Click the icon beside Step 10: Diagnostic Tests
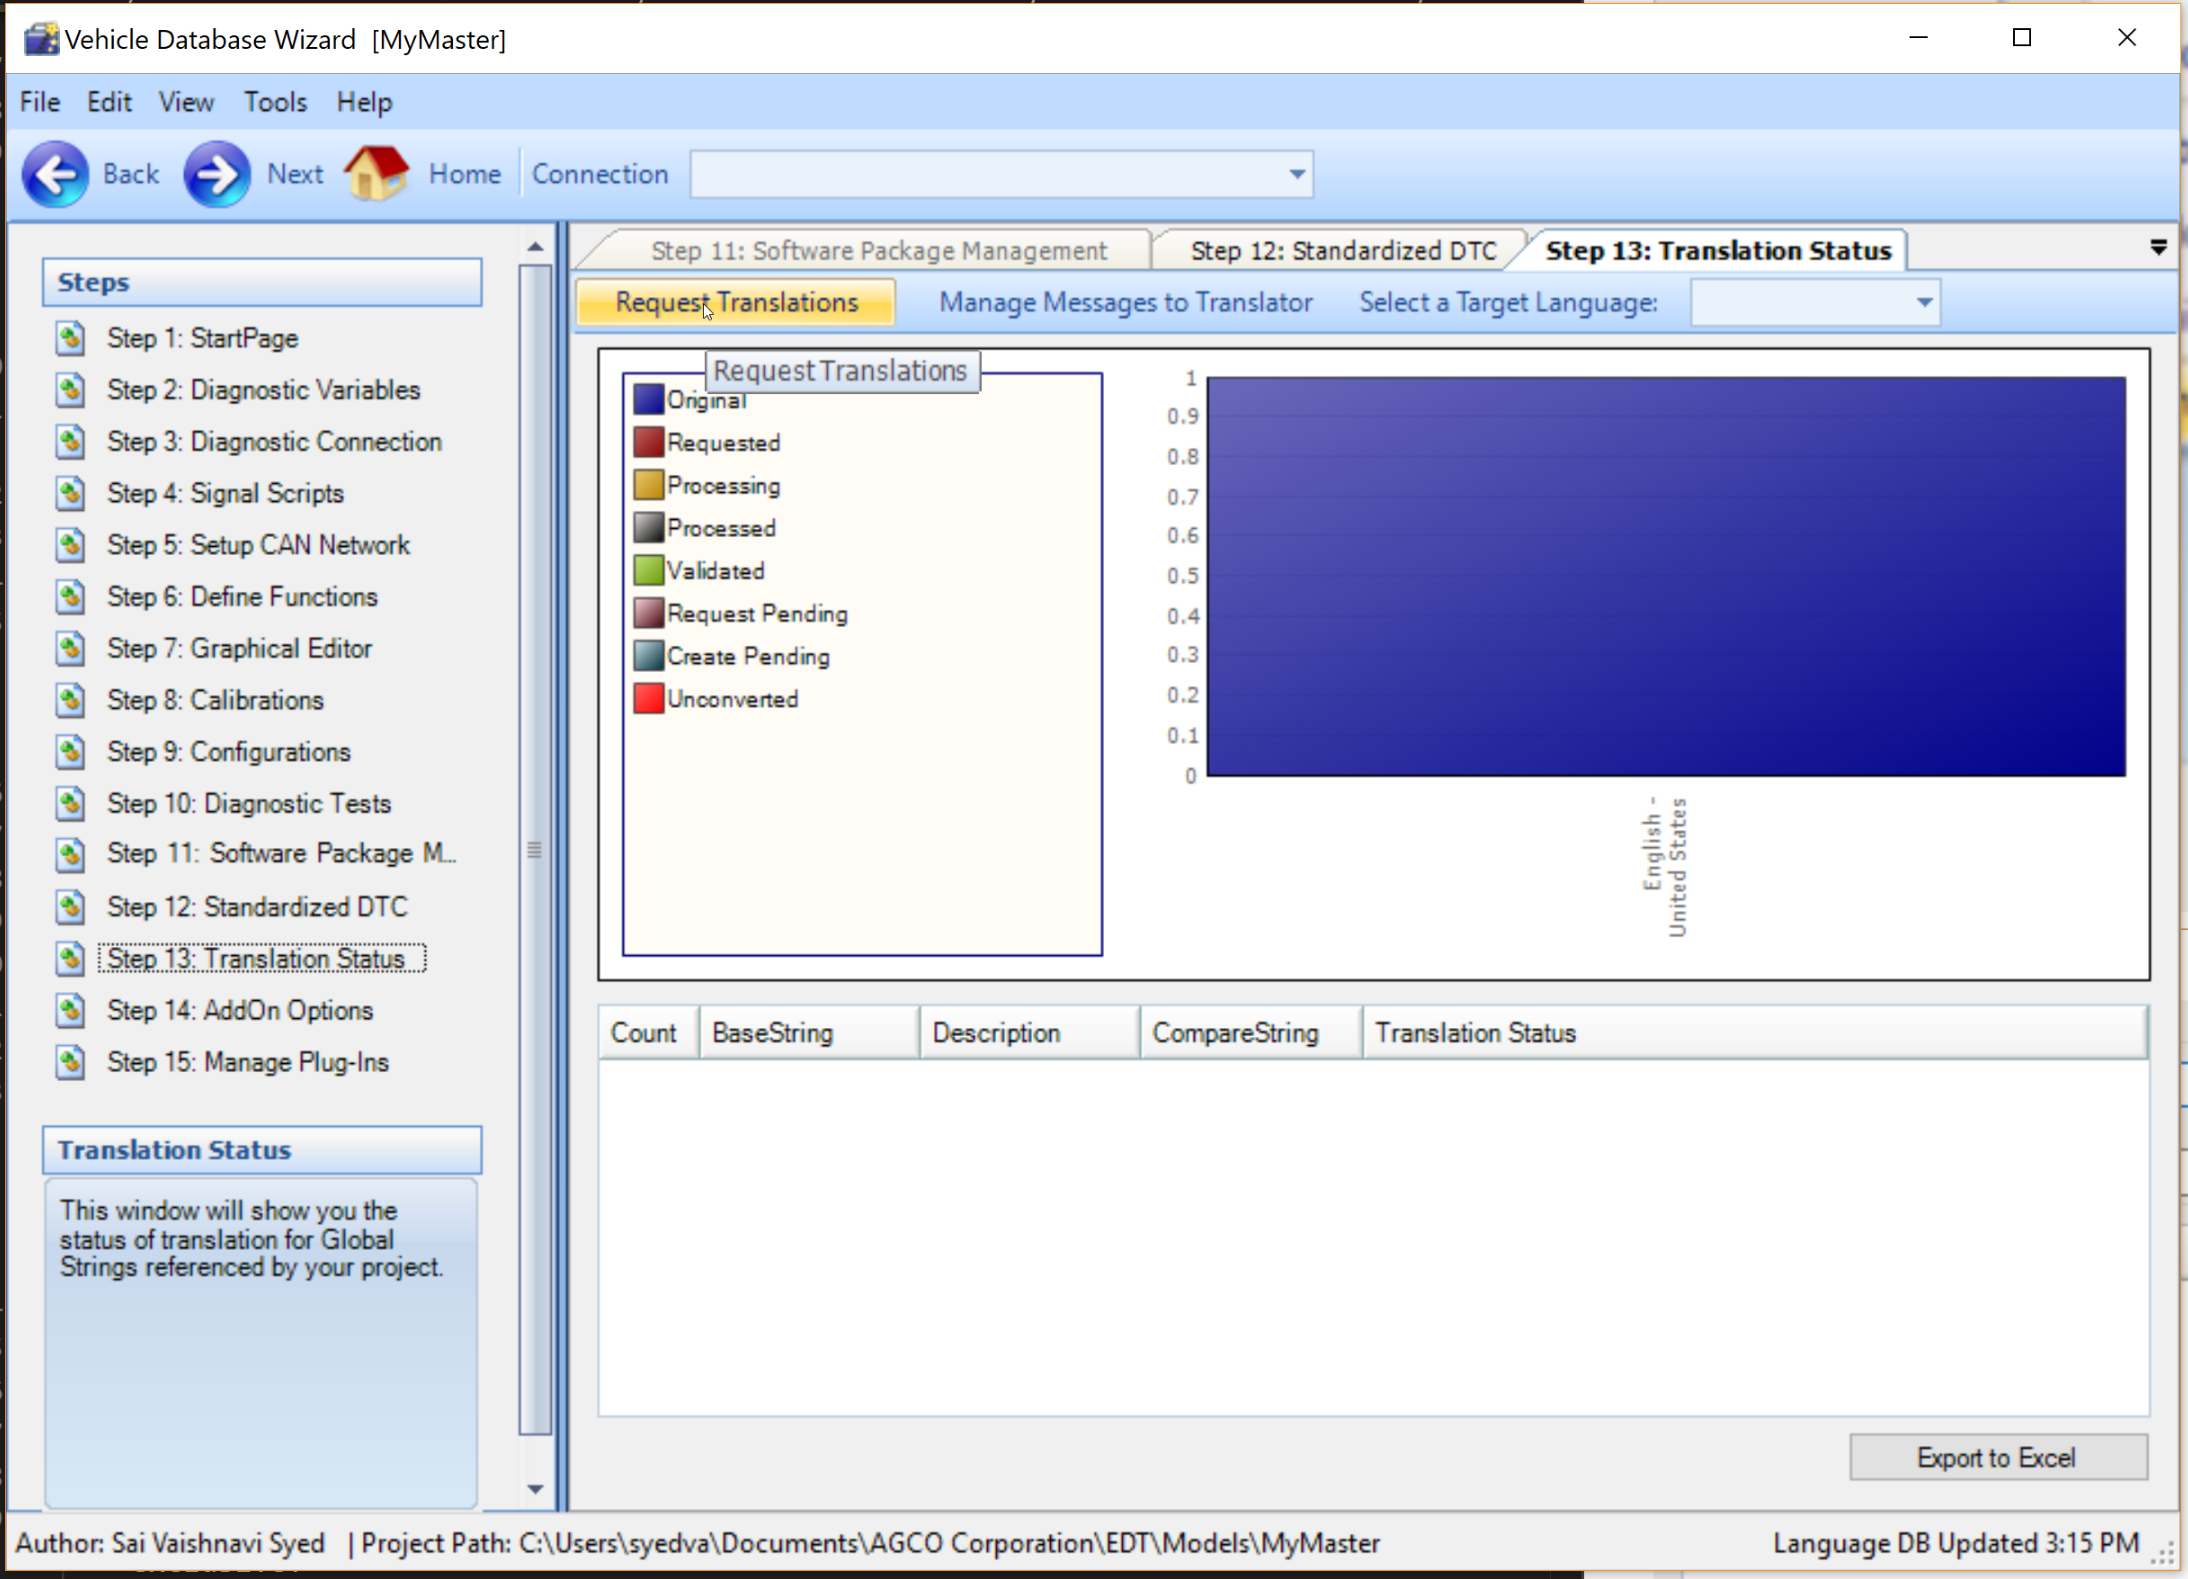This screenshot has width=2188, height=1579. click(70, 803)
